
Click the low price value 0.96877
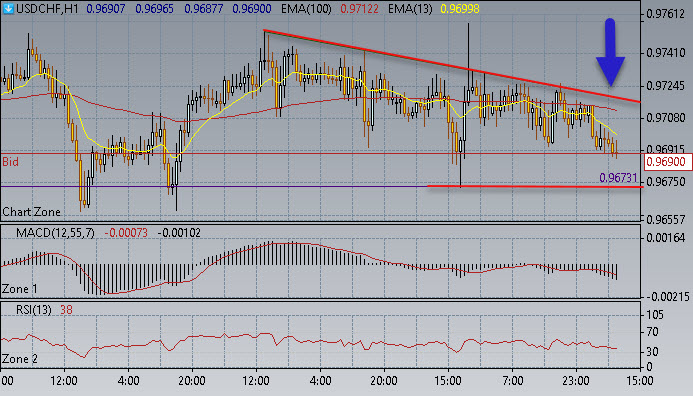pos(203,9)
